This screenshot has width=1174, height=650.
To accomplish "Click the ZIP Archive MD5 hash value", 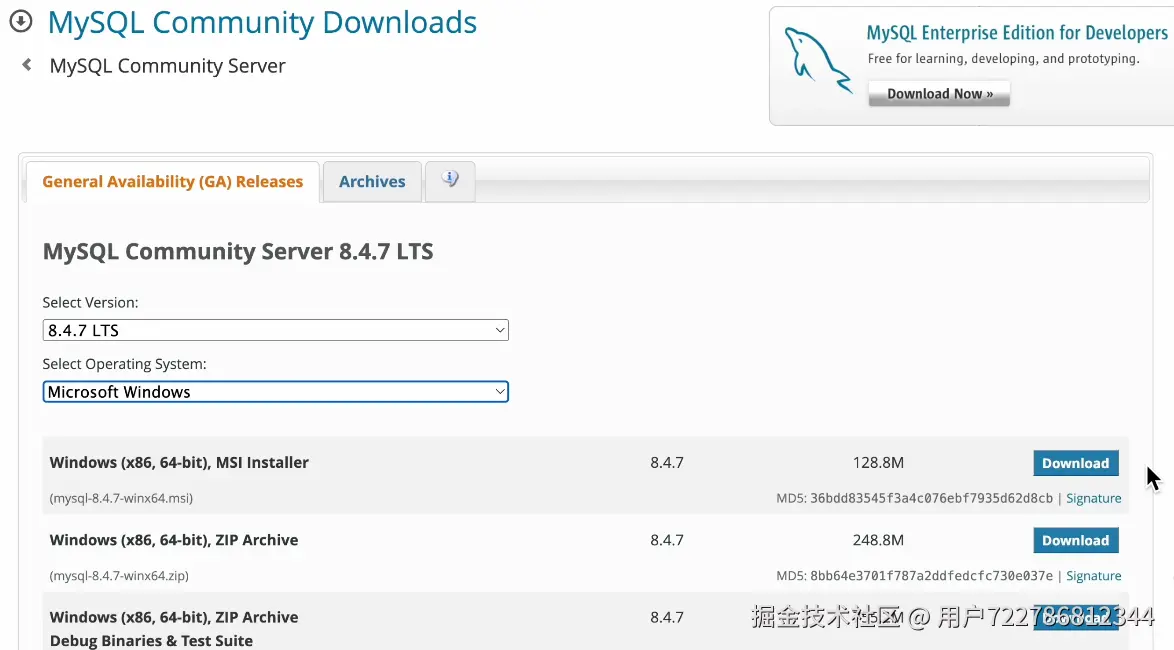I will coord(931,576).
